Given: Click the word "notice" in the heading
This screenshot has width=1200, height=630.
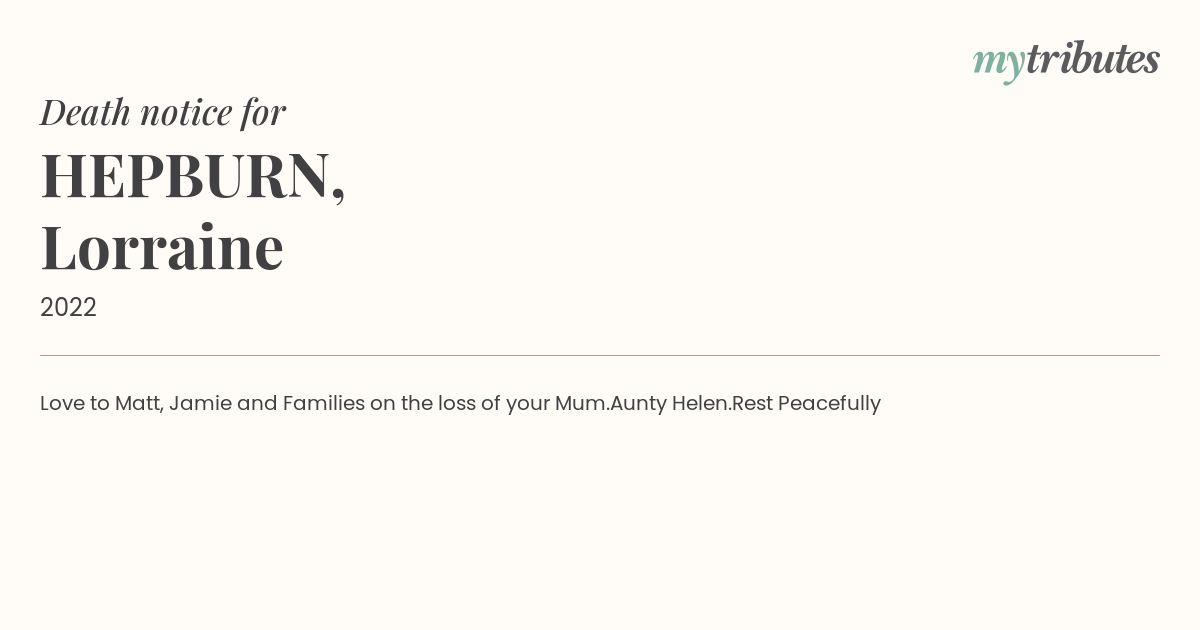Looking at the screenshot, I should (187, 114).
